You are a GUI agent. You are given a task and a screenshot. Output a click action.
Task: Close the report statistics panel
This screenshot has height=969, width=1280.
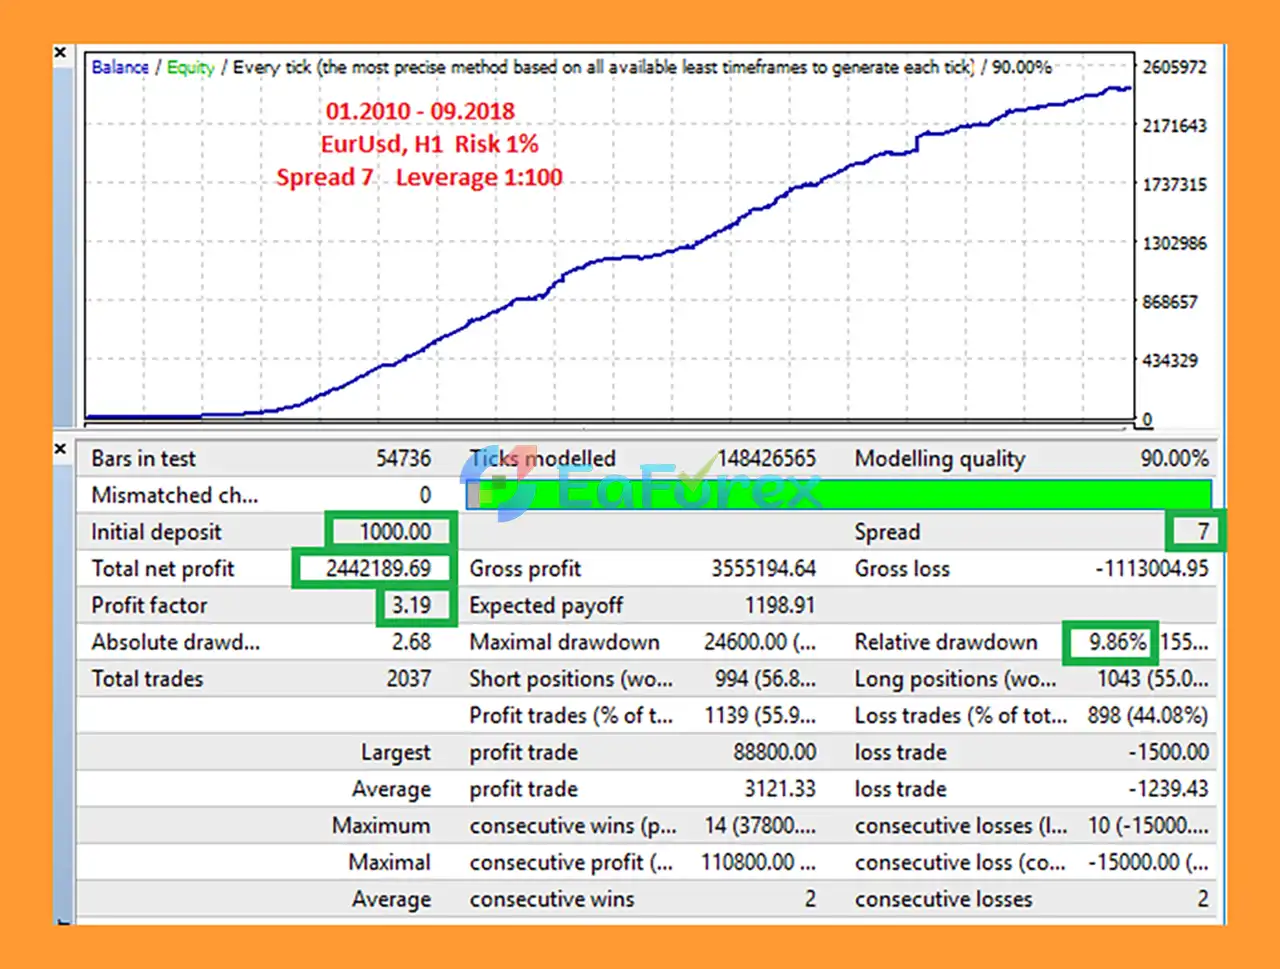pos(61,449)
